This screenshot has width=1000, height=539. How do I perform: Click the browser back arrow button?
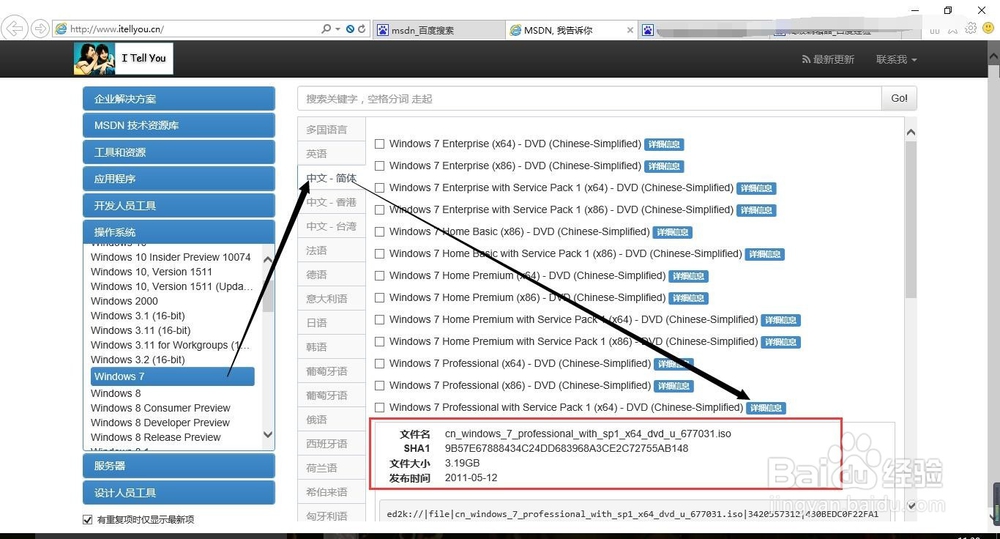pyautogui.click(x=14, y=29)
